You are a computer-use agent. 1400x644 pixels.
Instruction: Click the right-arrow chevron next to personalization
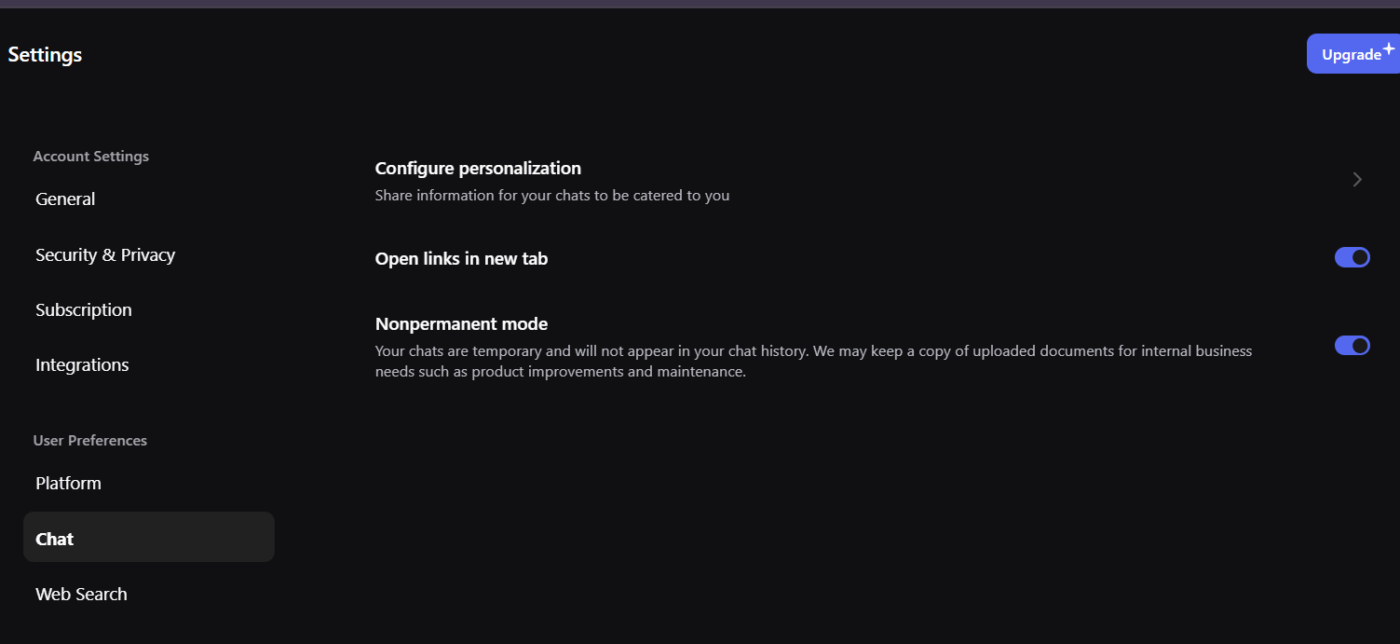point(1356,179)
